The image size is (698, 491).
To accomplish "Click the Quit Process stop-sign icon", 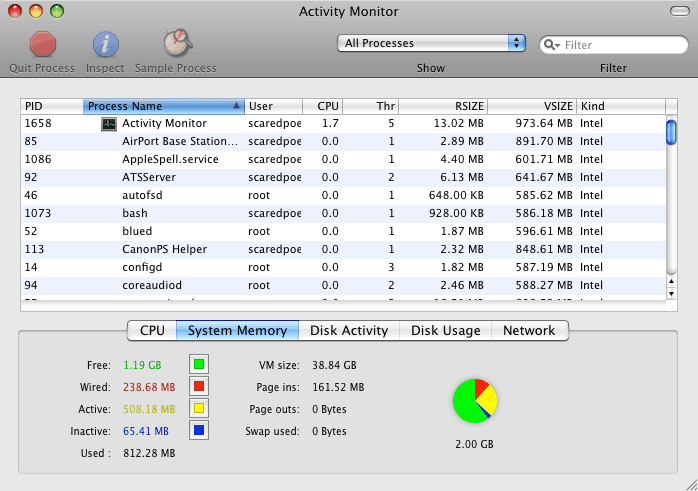I will (43, 44).
